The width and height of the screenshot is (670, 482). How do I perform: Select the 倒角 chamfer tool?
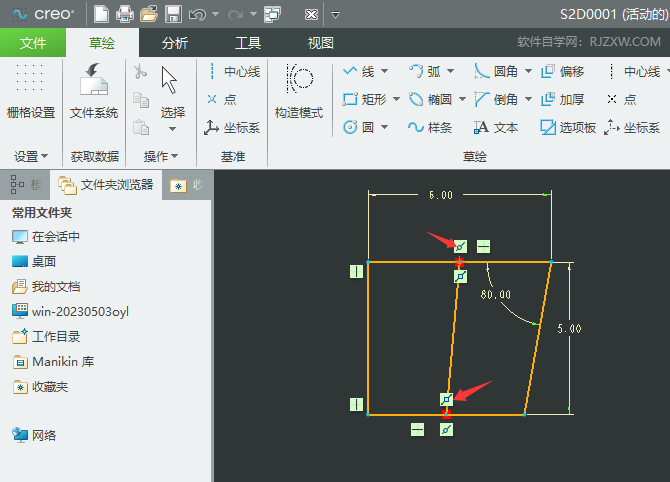(497, 100)
